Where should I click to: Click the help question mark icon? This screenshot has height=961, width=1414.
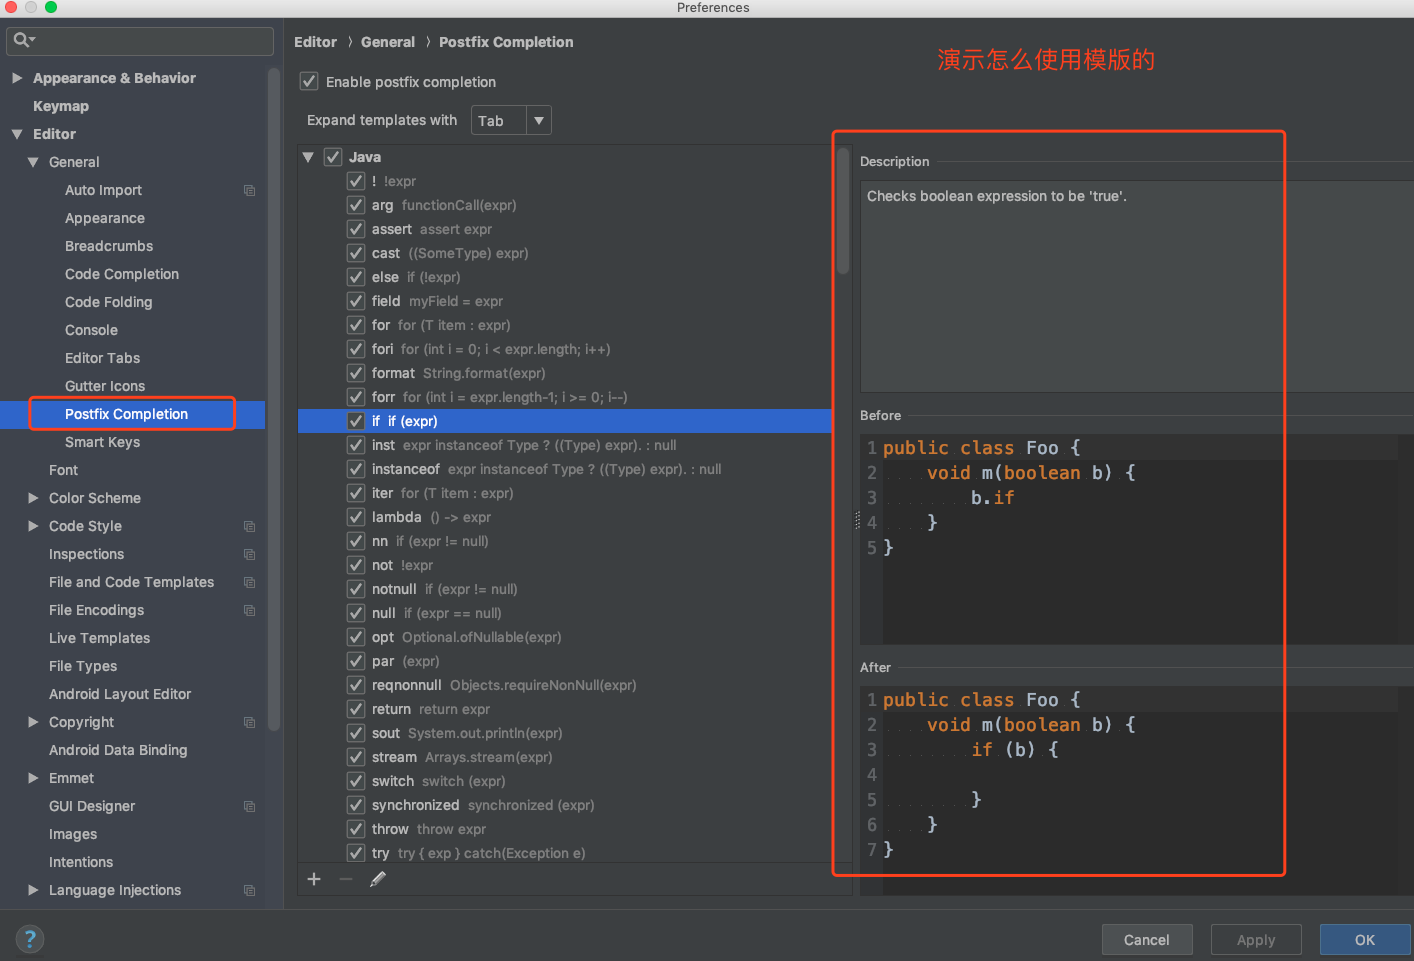click(30, 939)
